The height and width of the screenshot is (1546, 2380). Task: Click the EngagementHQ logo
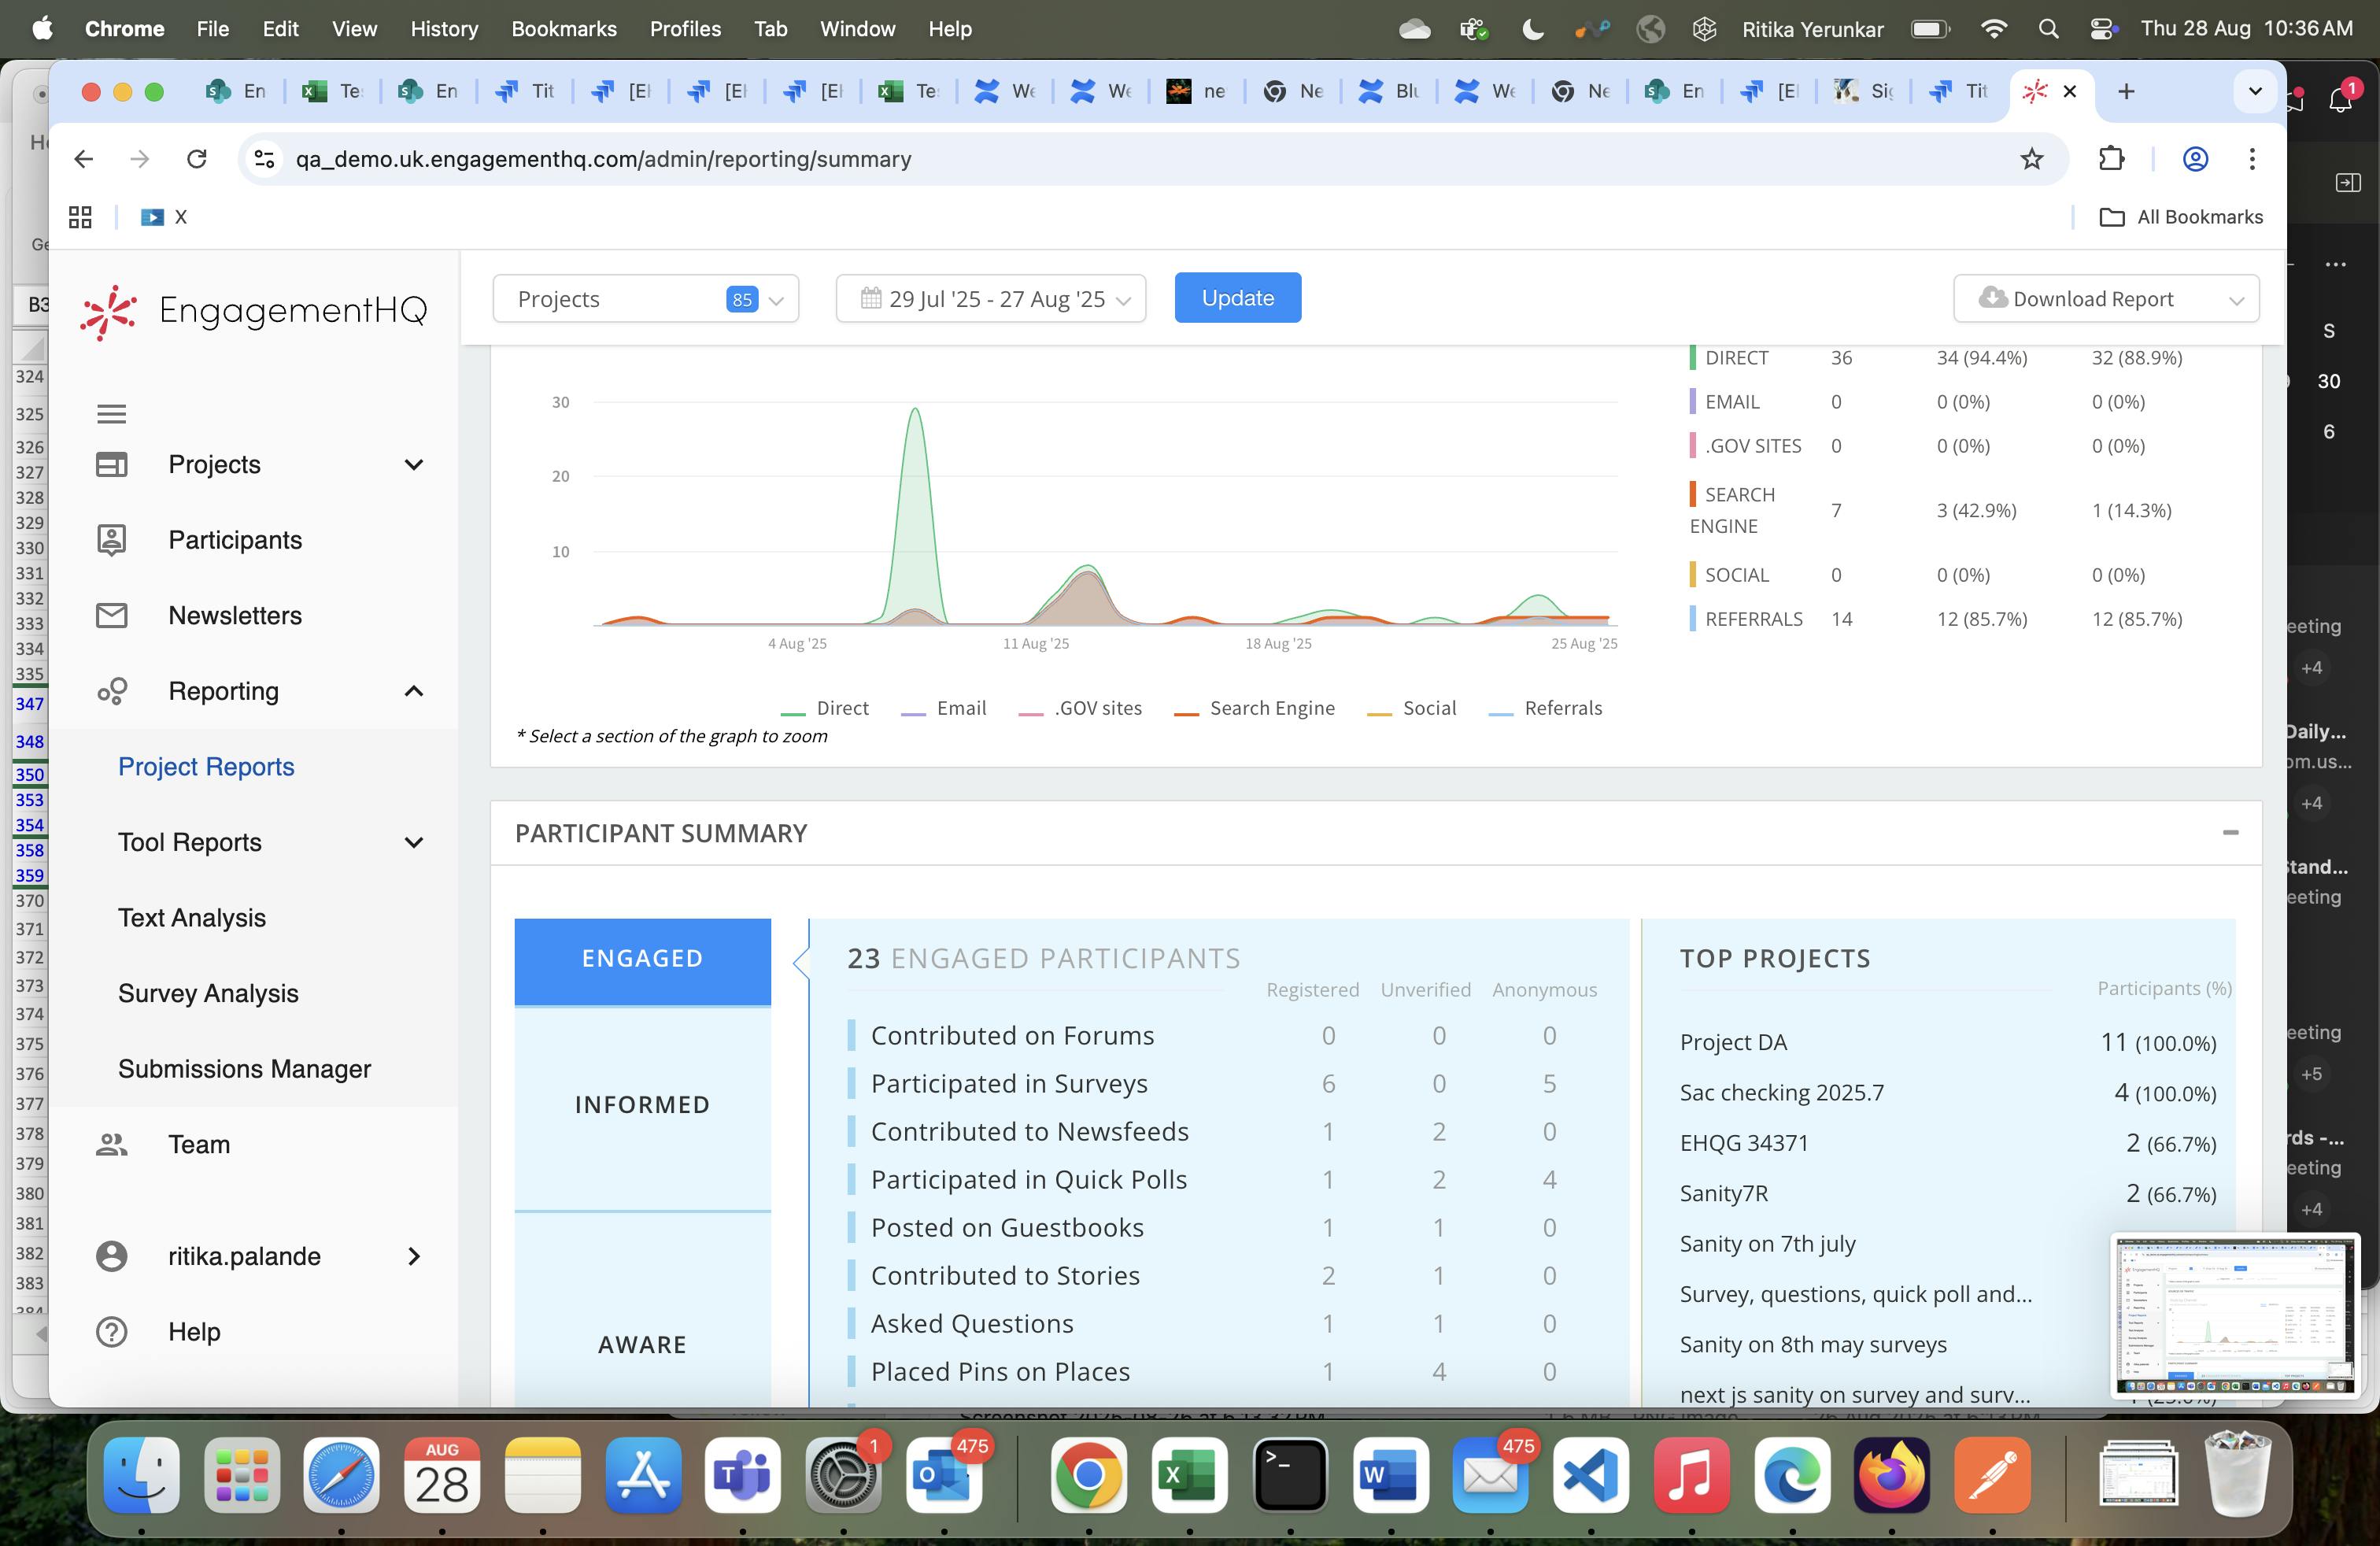point(254,311)
